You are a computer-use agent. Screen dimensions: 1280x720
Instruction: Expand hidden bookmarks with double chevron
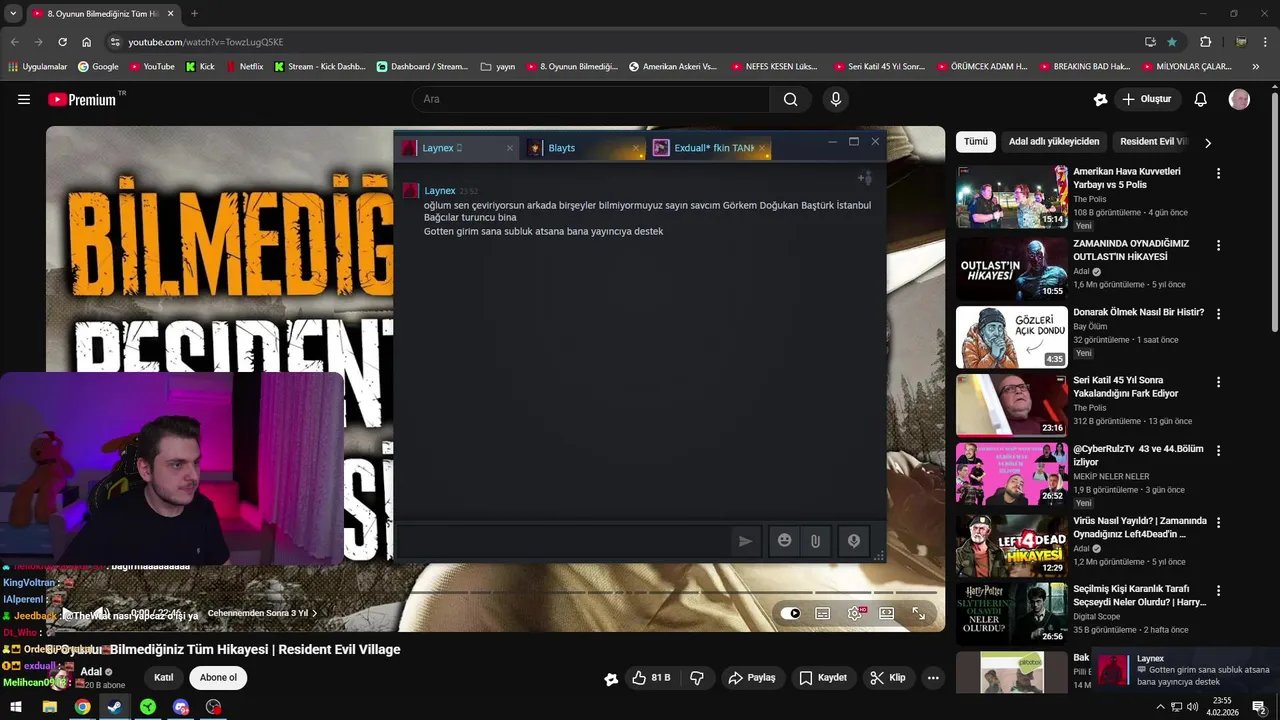tap(1256, 67)
